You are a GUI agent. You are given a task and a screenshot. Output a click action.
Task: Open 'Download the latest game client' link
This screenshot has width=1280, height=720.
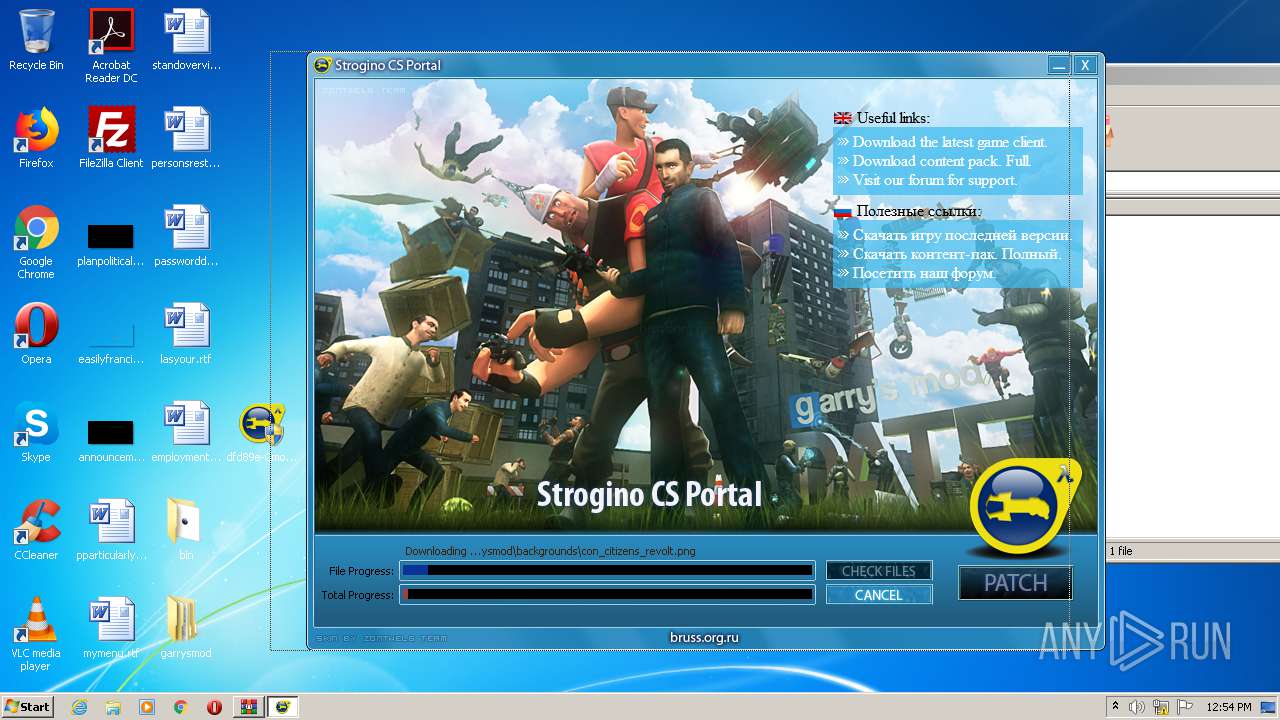click(x=950, y=142)
